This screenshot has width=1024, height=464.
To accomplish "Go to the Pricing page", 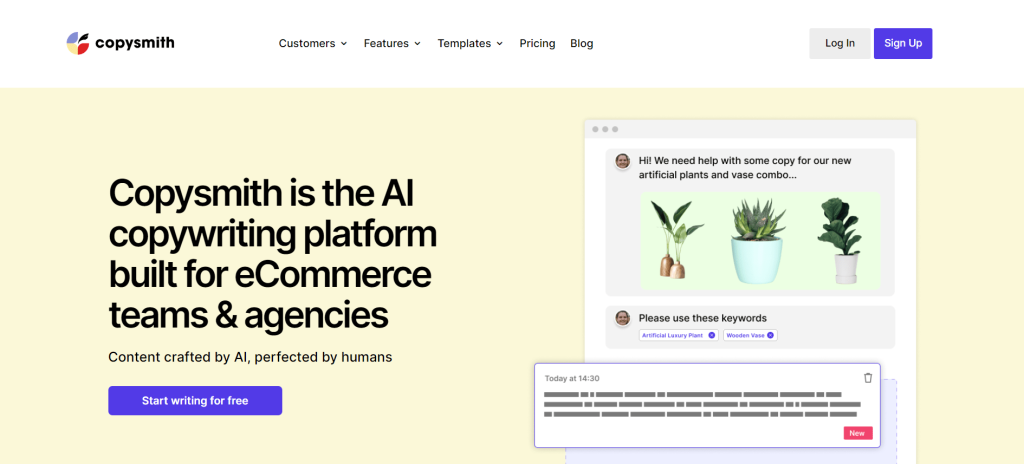I will click(537, 43).
